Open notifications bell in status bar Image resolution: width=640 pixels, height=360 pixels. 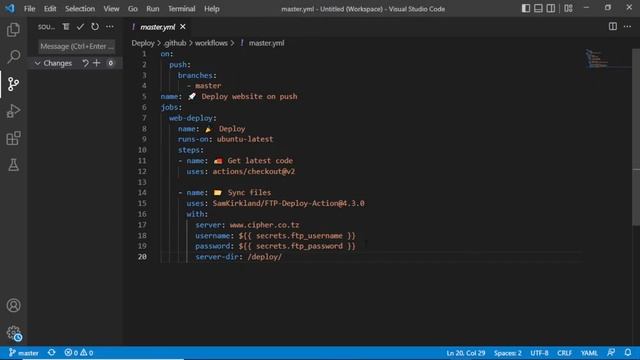pos(628,353)
